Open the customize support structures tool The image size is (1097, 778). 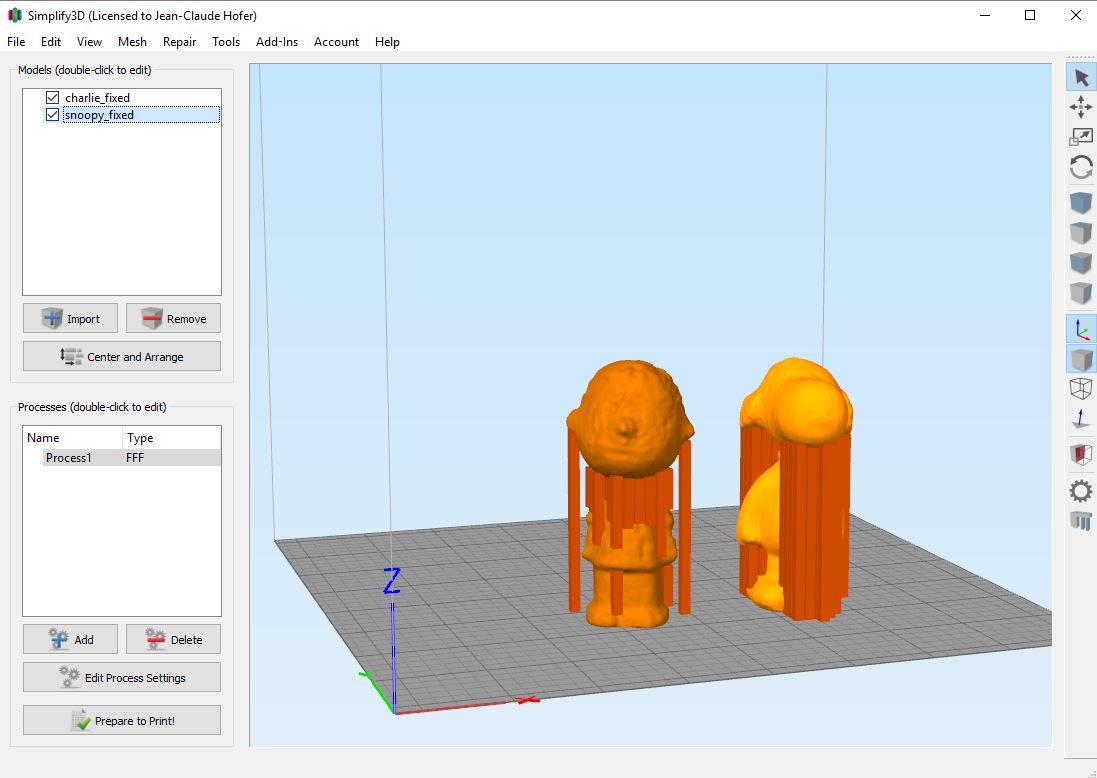pos(1081,521)
